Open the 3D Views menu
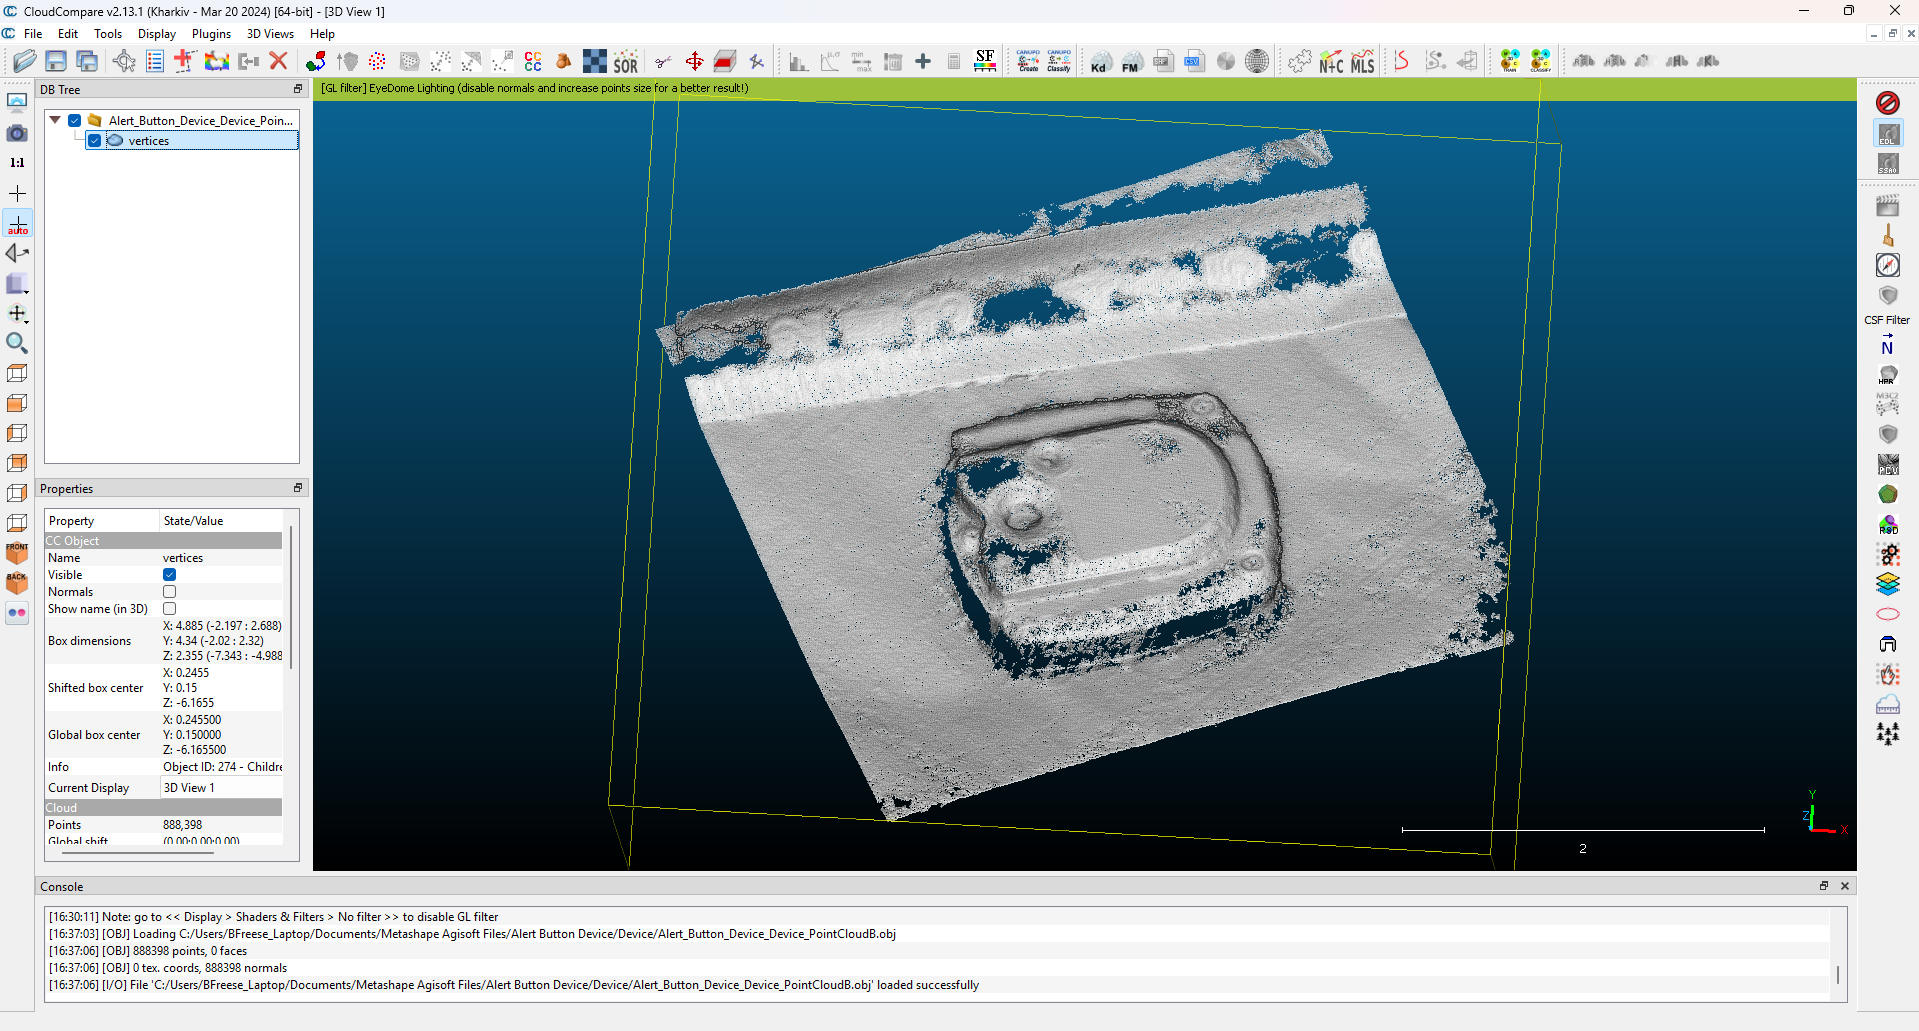Screen dimensions: 1919x1031 click(270, 34)
